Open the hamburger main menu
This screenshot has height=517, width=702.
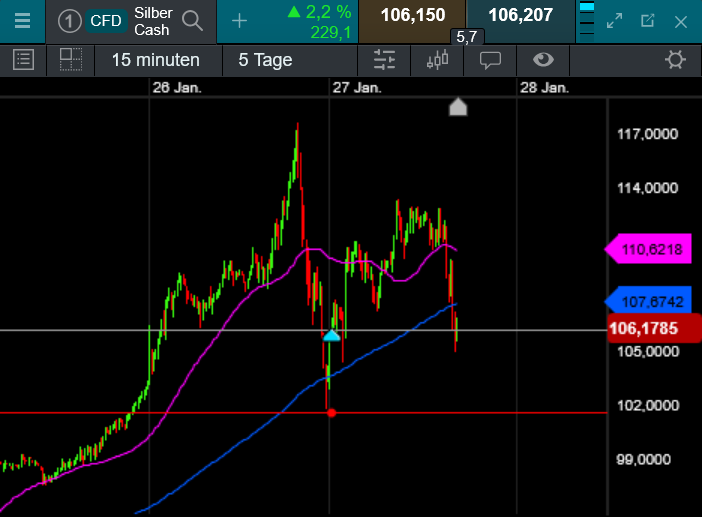pyautogui.click(x=22, y=20)
